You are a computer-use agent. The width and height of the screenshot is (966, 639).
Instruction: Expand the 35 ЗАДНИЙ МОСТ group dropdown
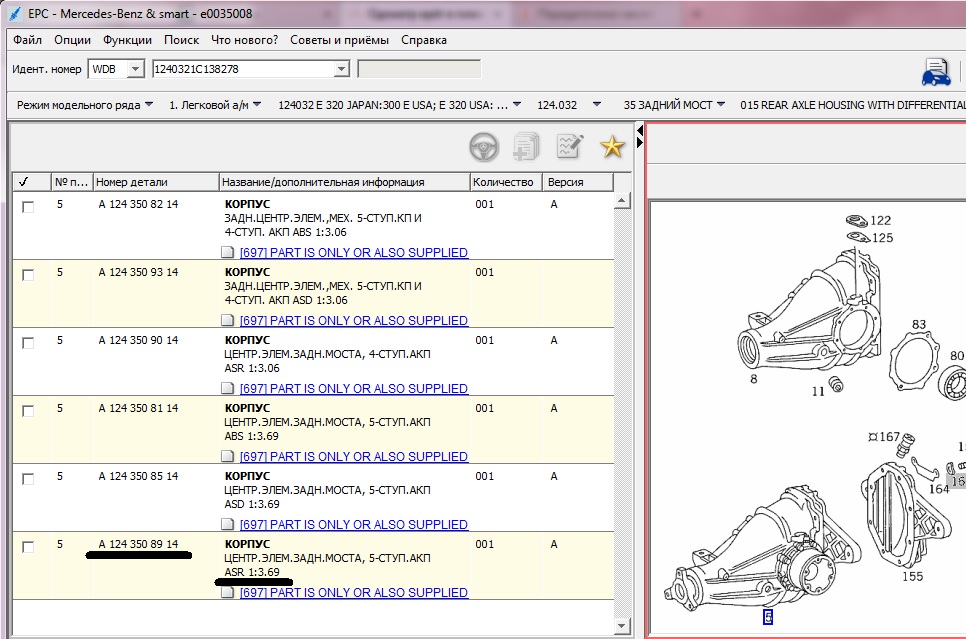tap(674, 105)
